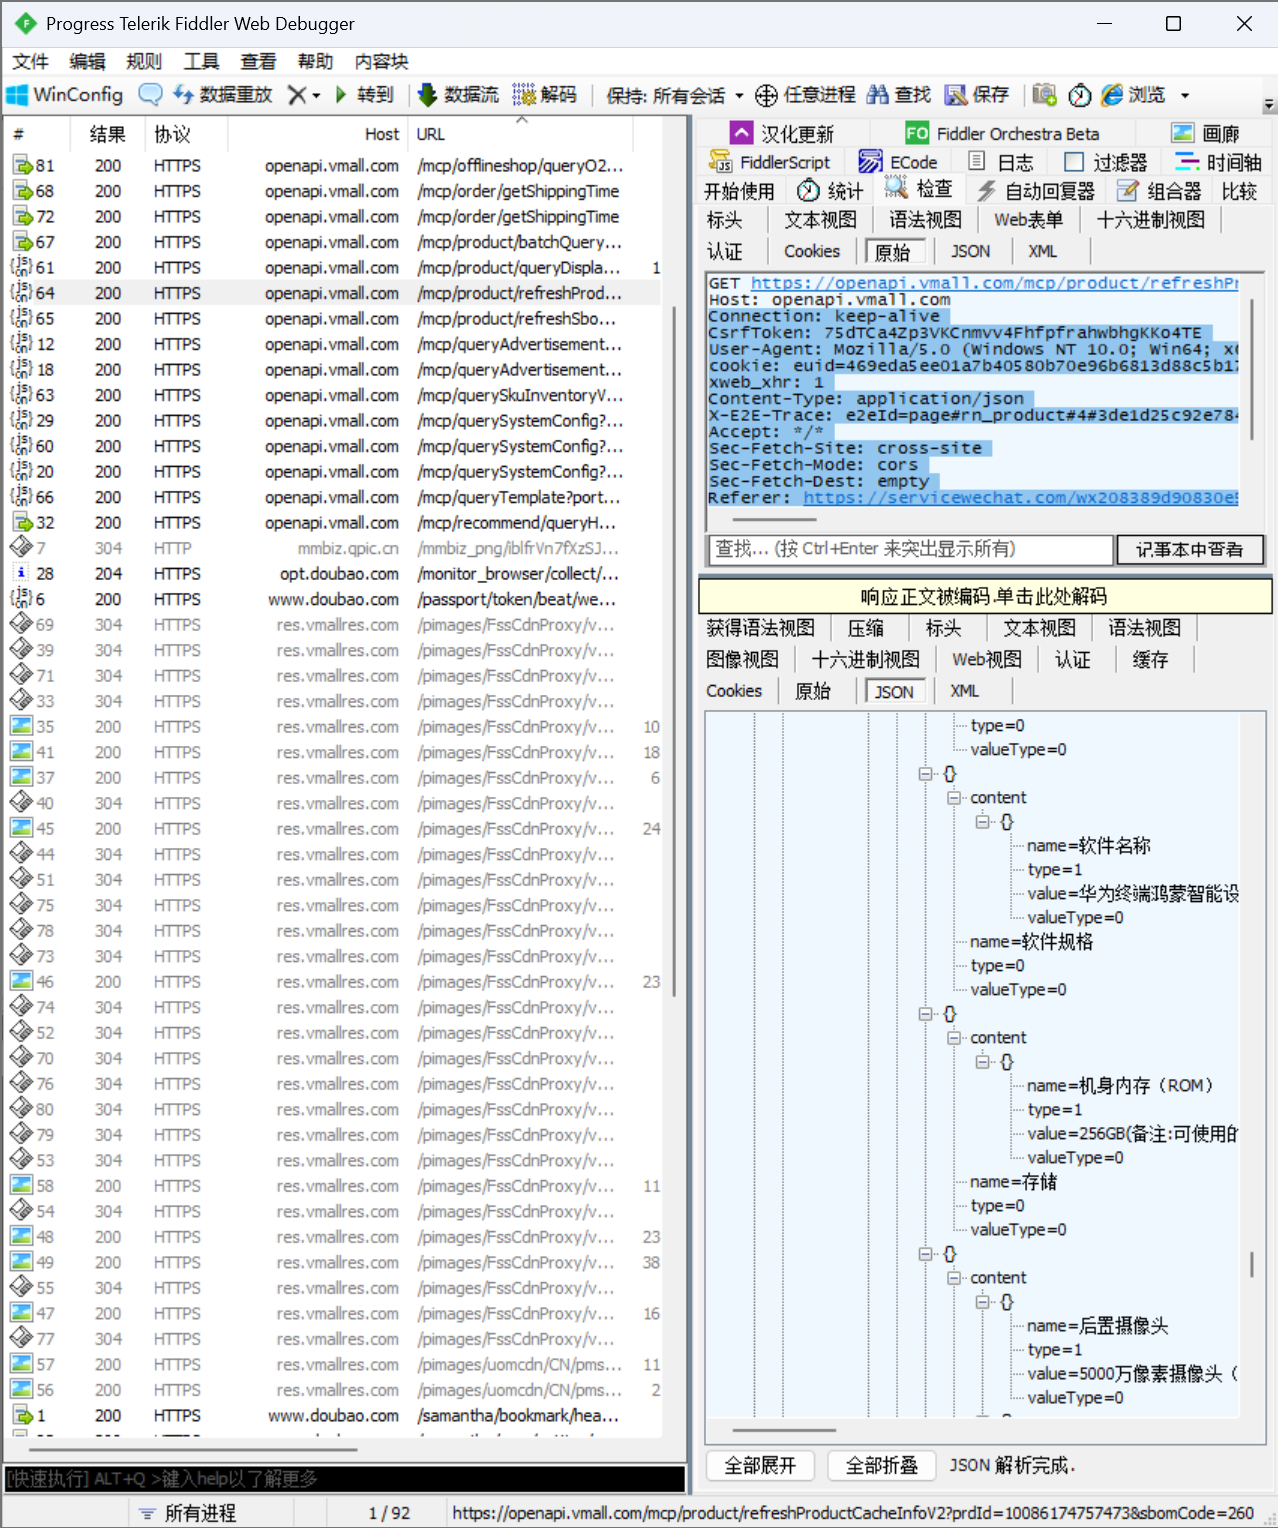The width and height of the screenshot is (1278, 1528).
Task: Open the Fiddler Orchestra Beta tab
Action: coord(1002,134)
